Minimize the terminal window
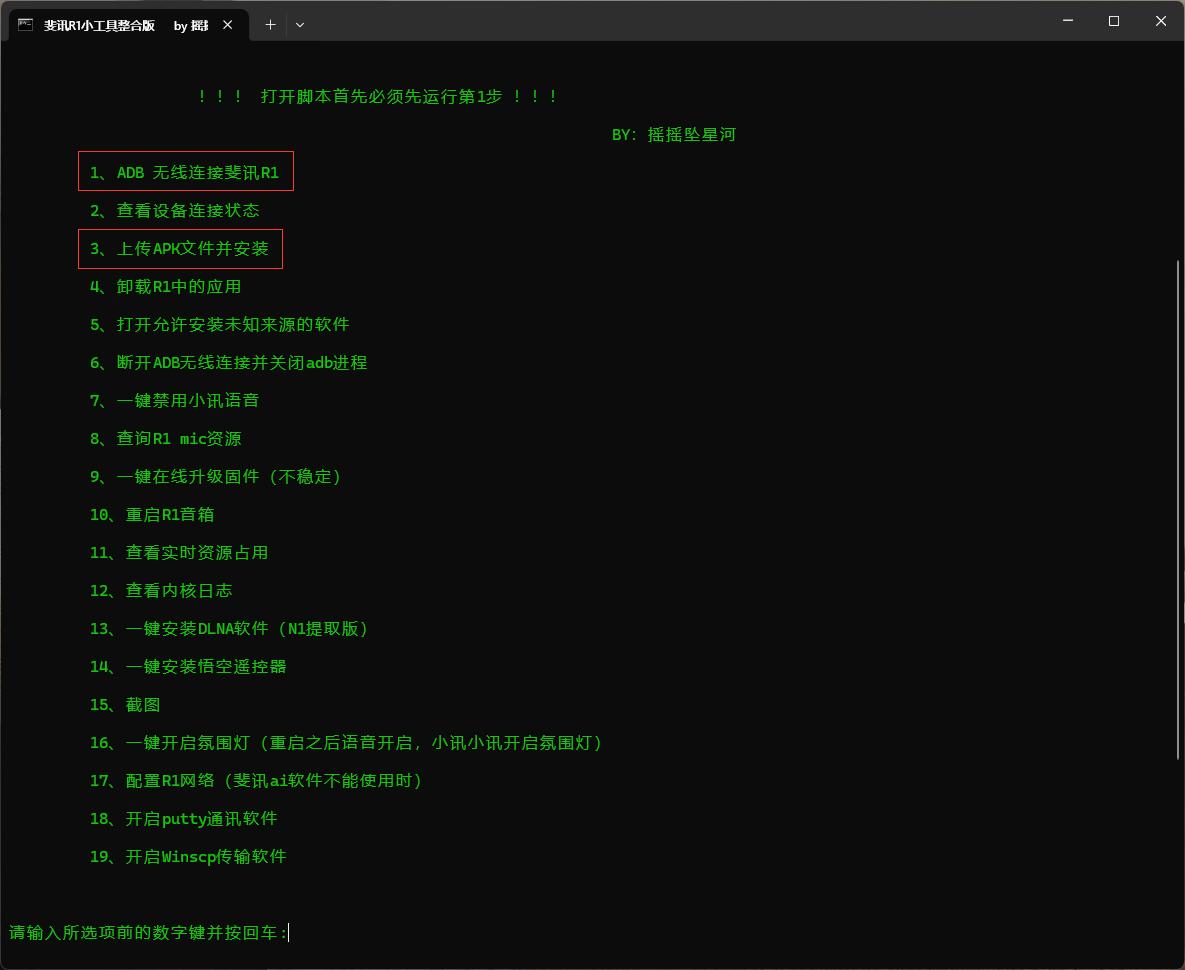This screenshot has width=1185, height=970. 1068,21
